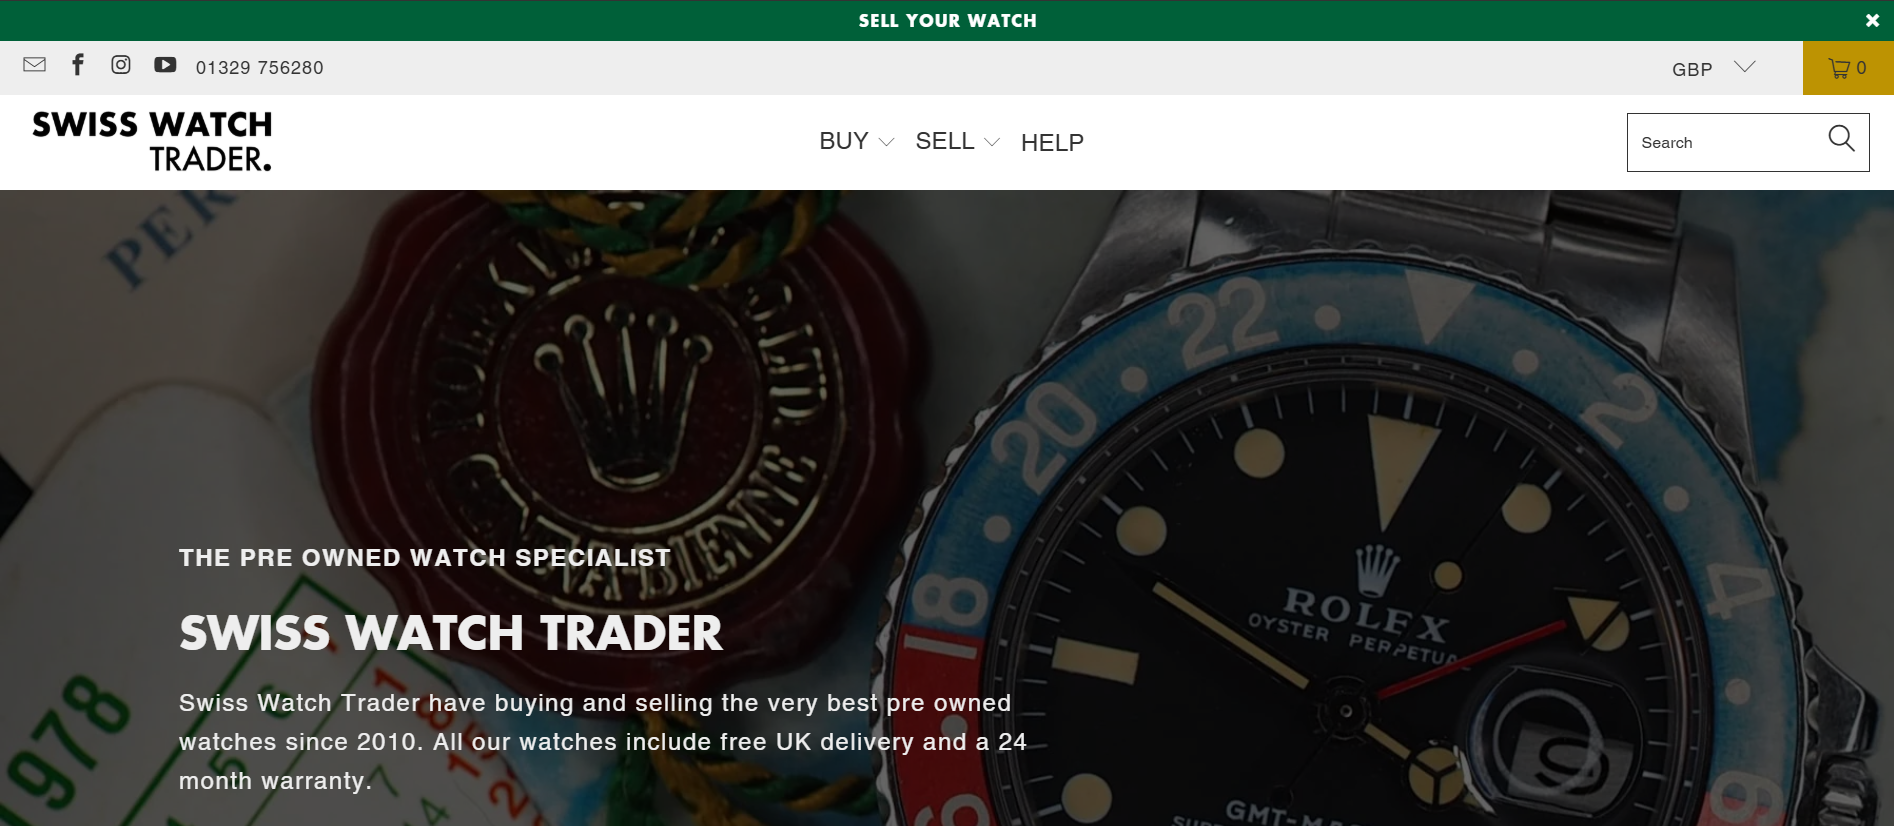Viewport: 1894px width, 826px height.
Task: Open the BUY navigation item
Action: 844,141
